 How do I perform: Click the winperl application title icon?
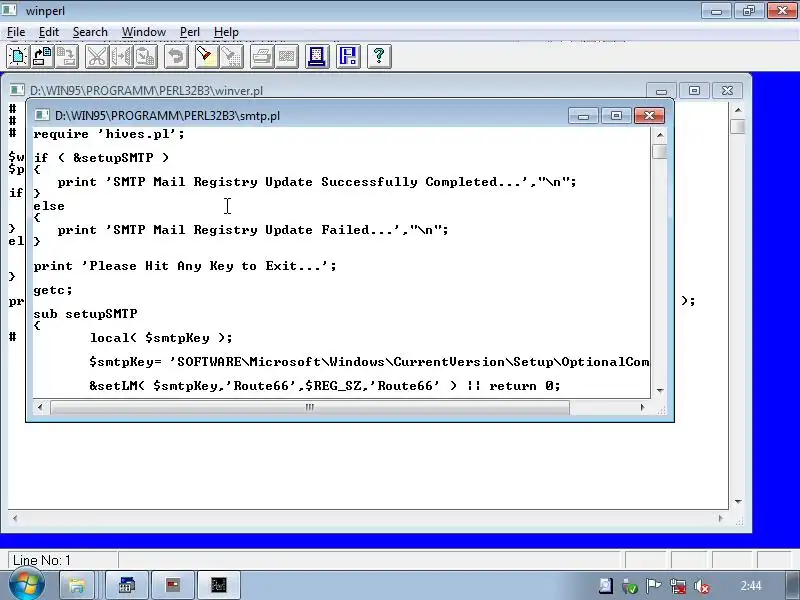click(x=9, y=9)
